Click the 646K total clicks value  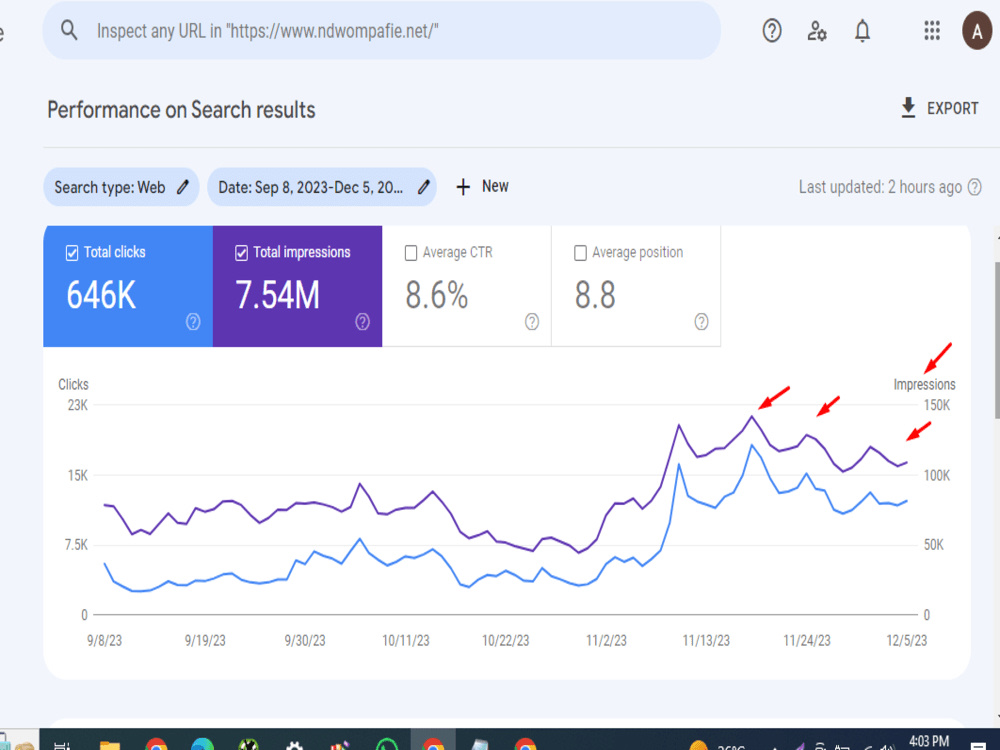click(101, 295)
